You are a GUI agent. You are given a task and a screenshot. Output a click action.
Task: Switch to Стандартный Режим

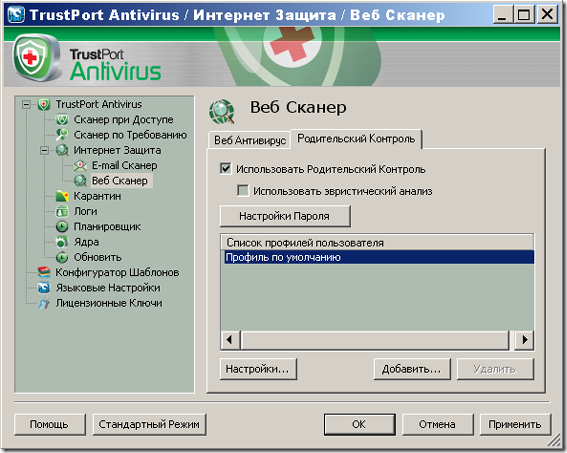(x=149, y=424)
